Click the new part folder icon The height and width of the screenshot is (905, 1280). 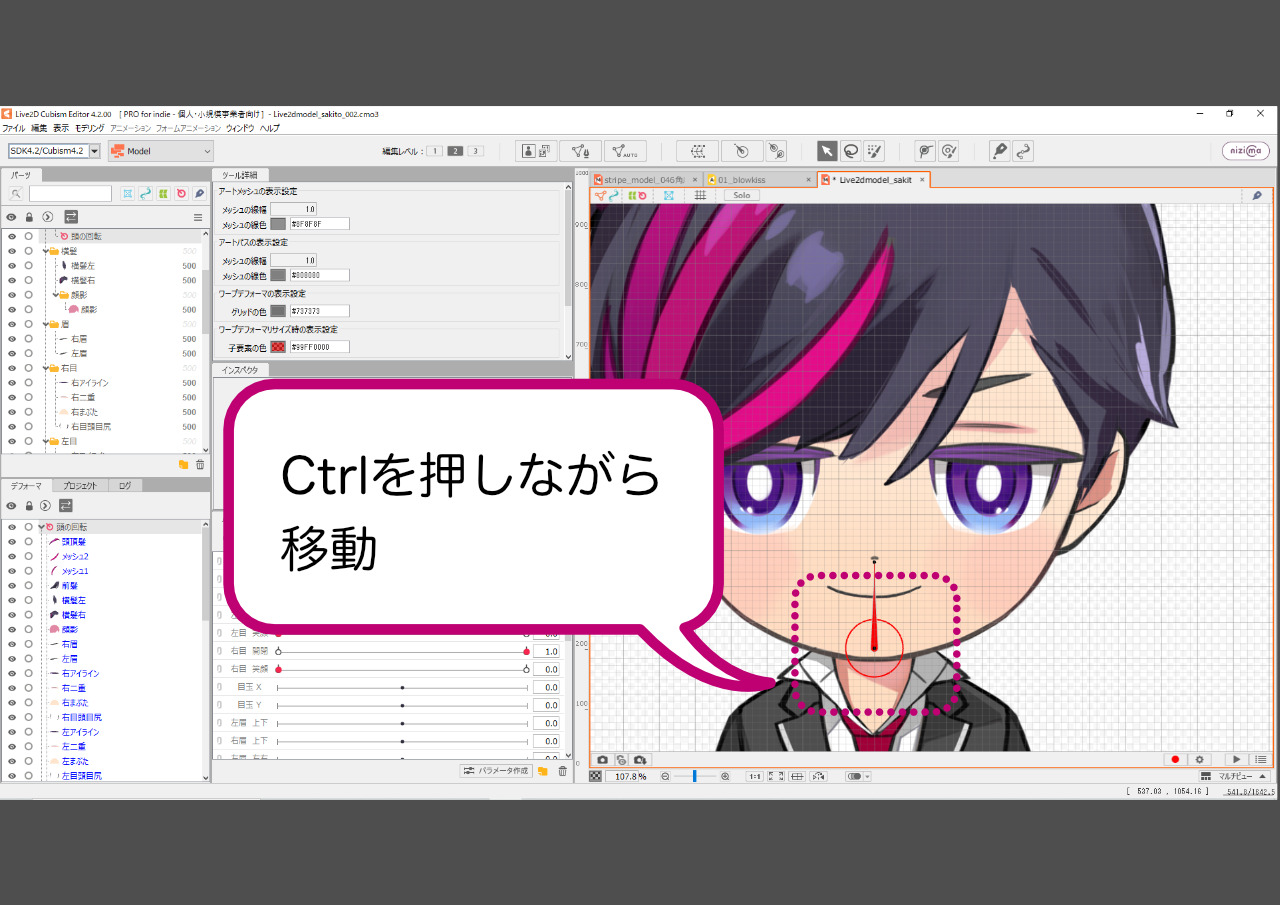tap(183, 465)
